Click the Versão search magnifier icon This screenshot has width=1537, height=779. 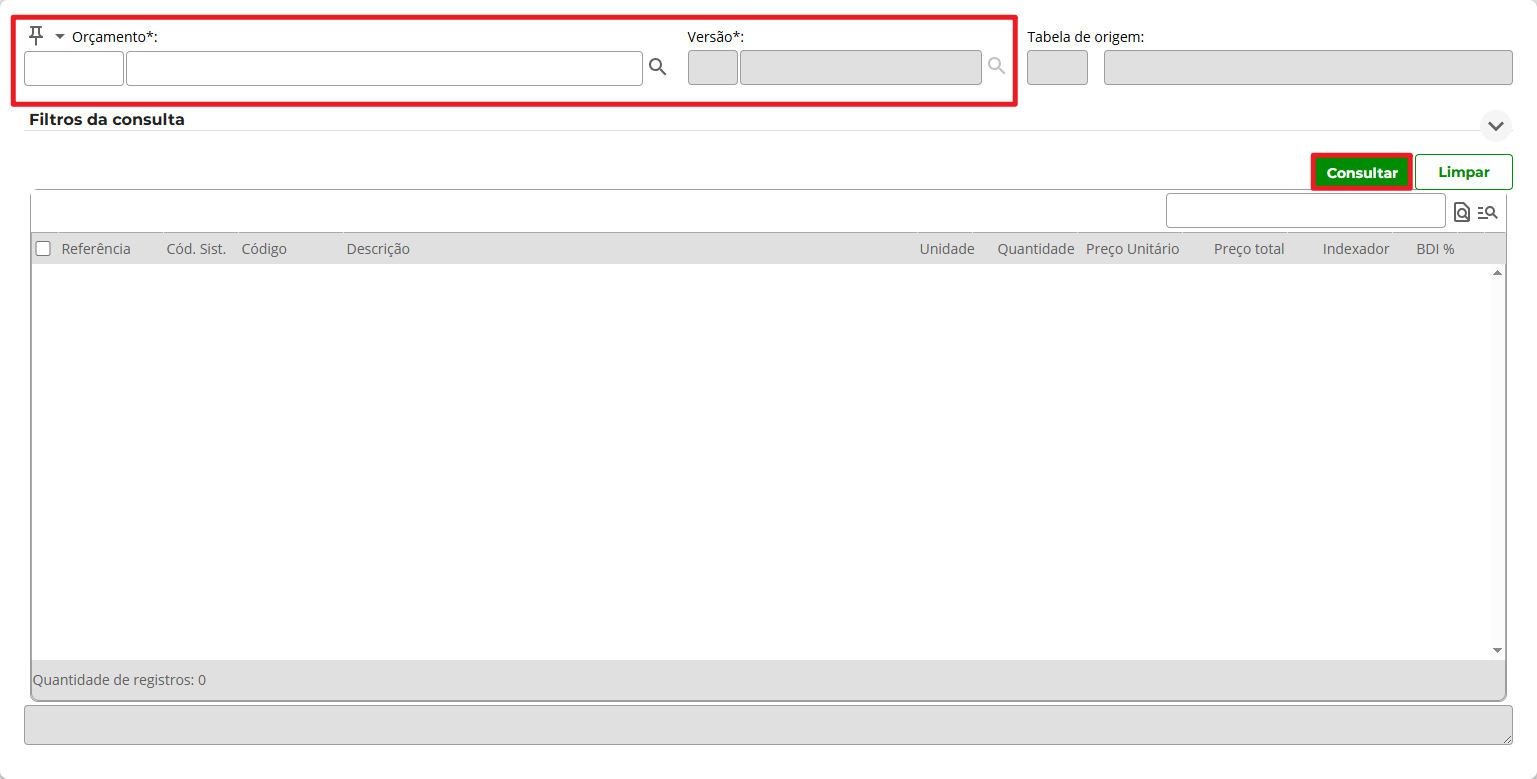click(x=996, y=66)
